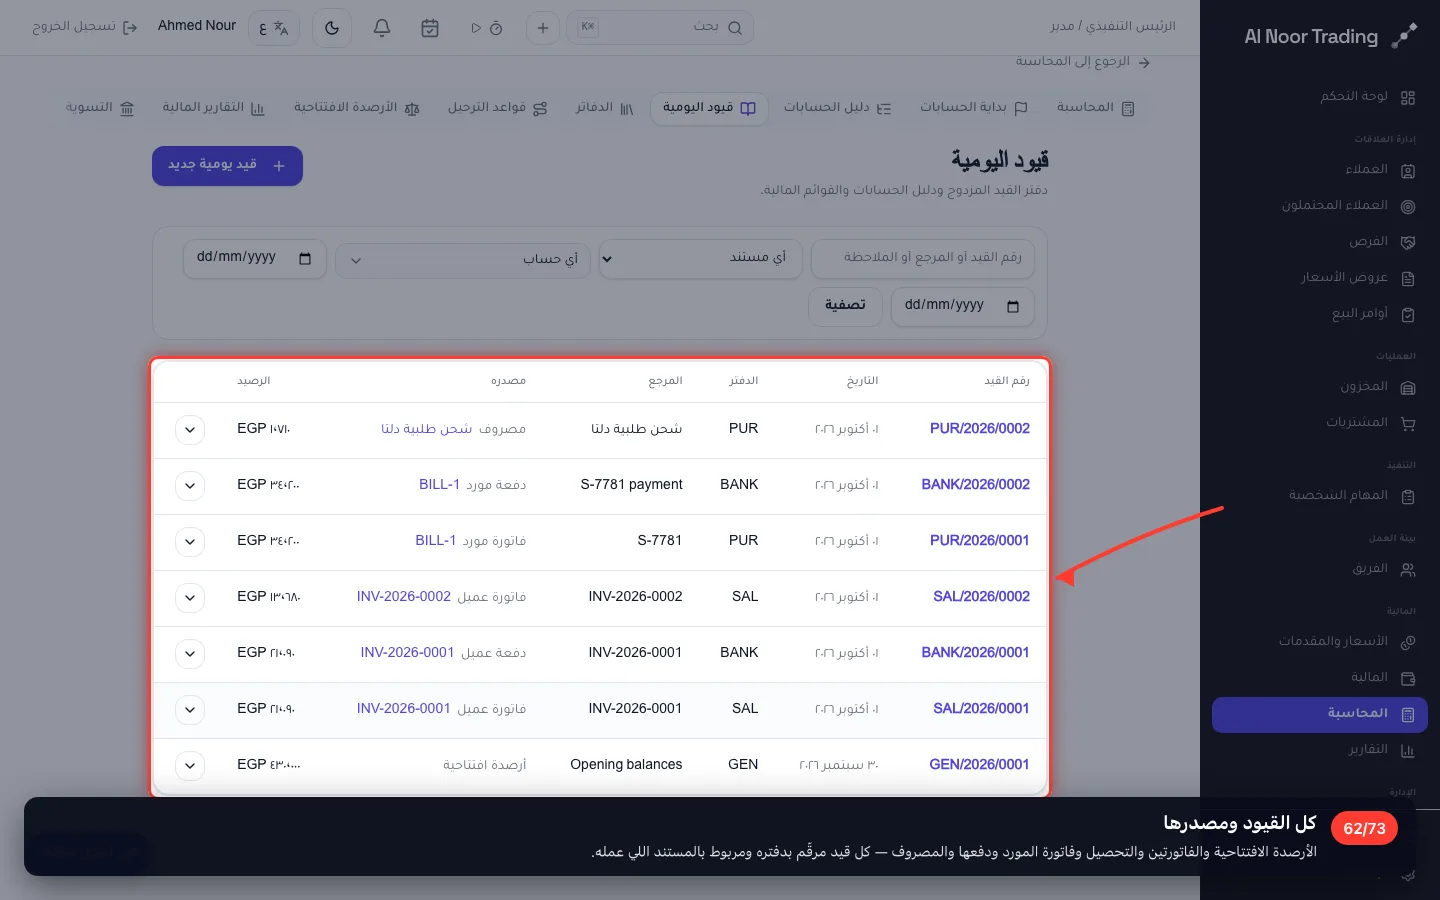Focus the بحث search field
1440x900 pixels.
point(660,27)
